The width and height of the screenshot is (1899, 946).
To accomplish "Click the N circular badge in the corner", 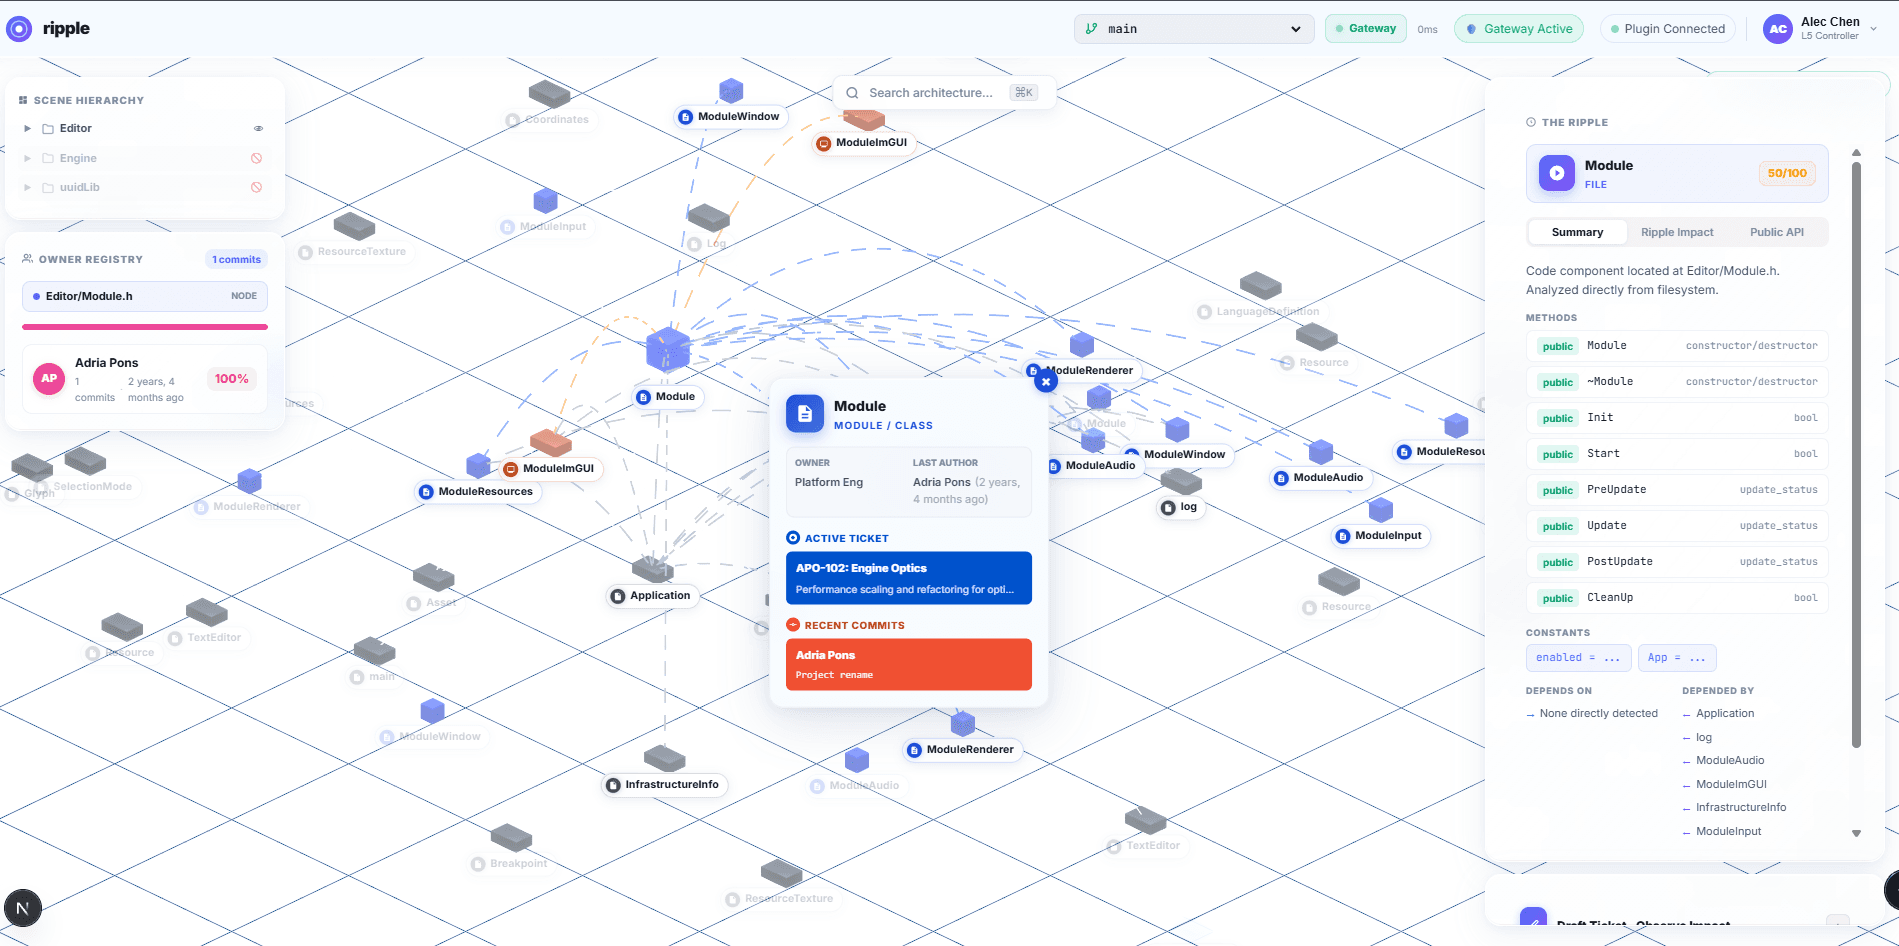I will 22,908.
